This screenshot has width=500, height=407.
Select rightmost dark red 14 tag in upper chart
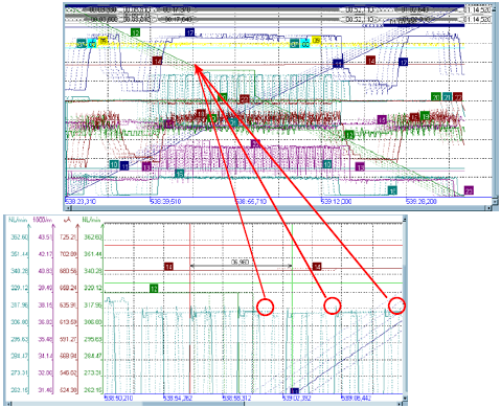click(371, 60)
